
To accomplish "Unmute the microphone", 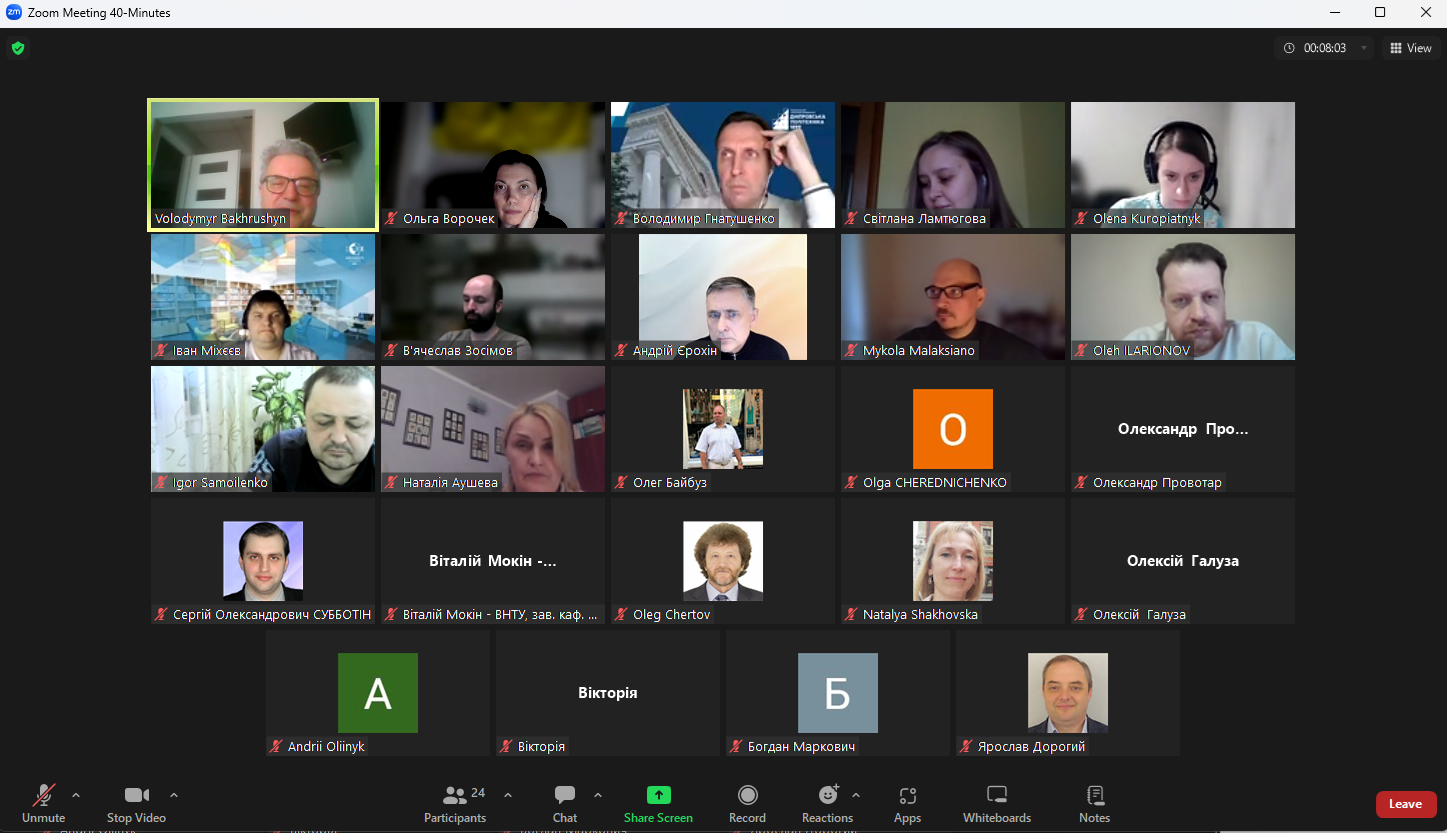I will point(44,803).
